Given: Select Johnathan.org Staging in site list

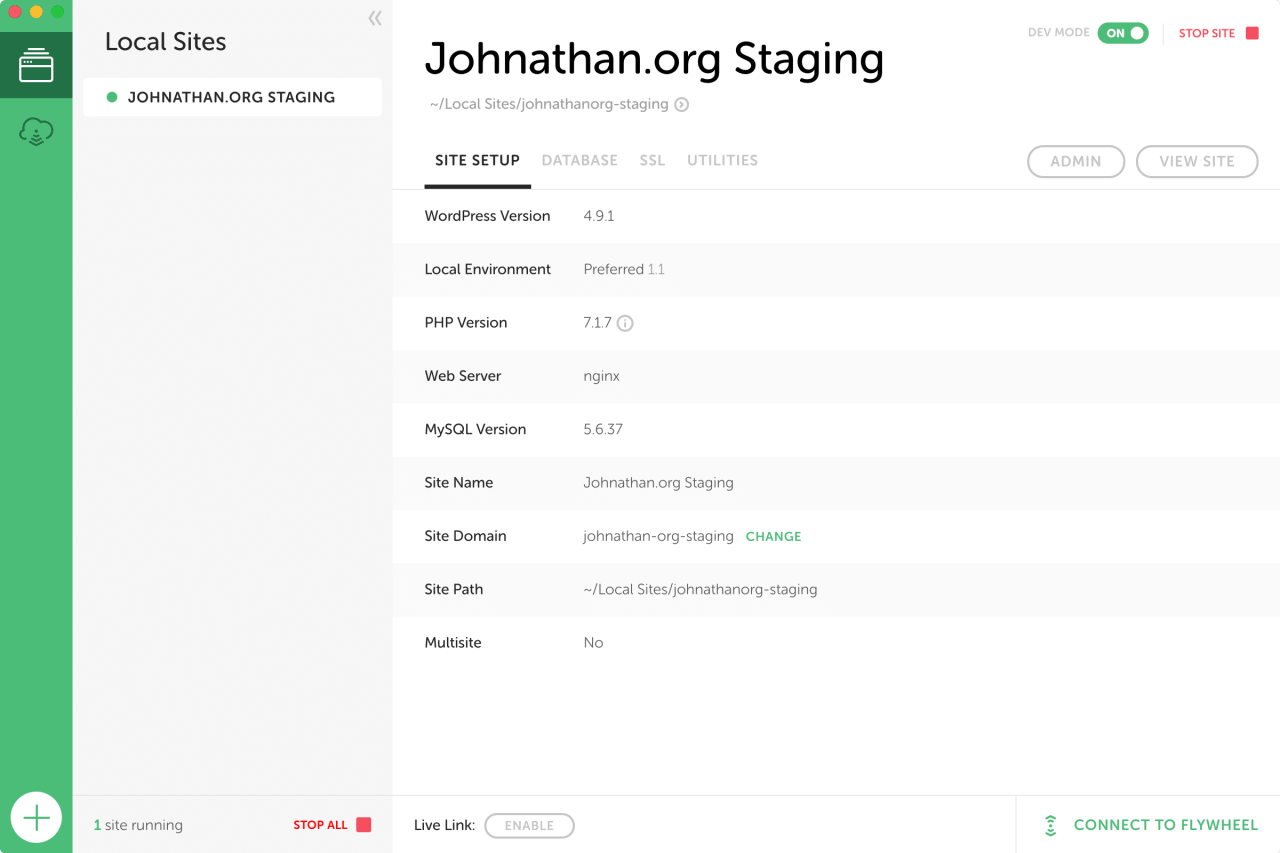Looking at the screenshot, I should (x=232, y=97).
